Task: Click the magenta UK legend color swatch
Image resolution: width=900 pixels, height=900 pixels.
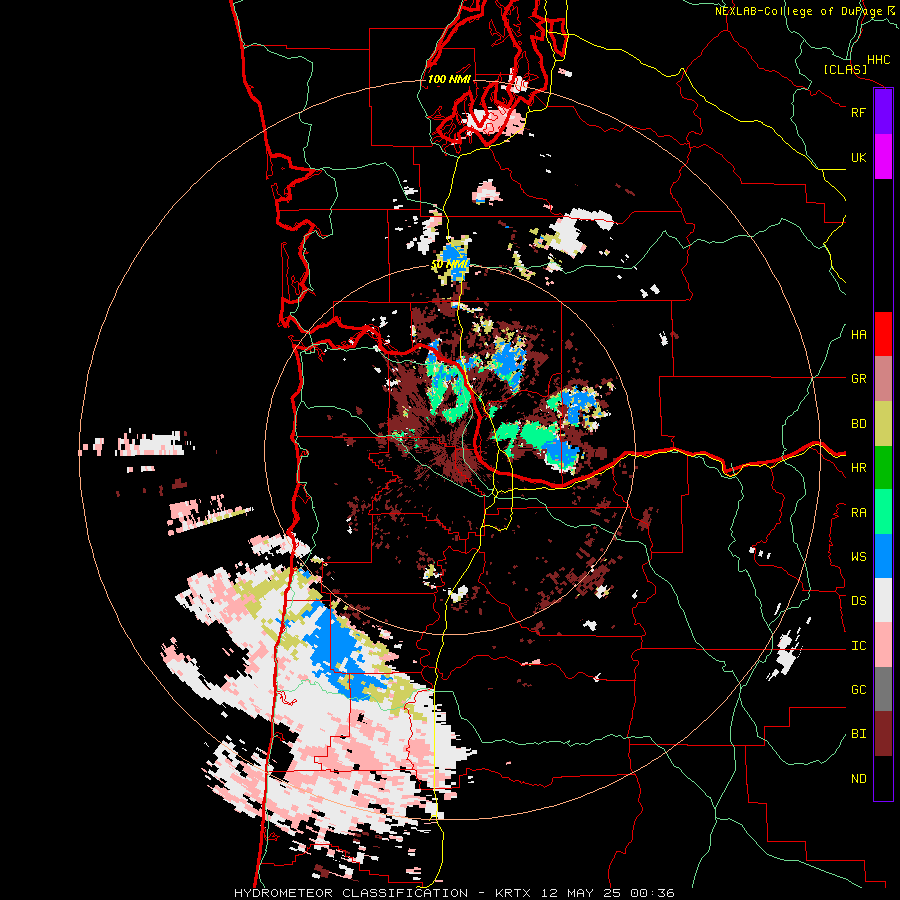Action: point(883,157)
